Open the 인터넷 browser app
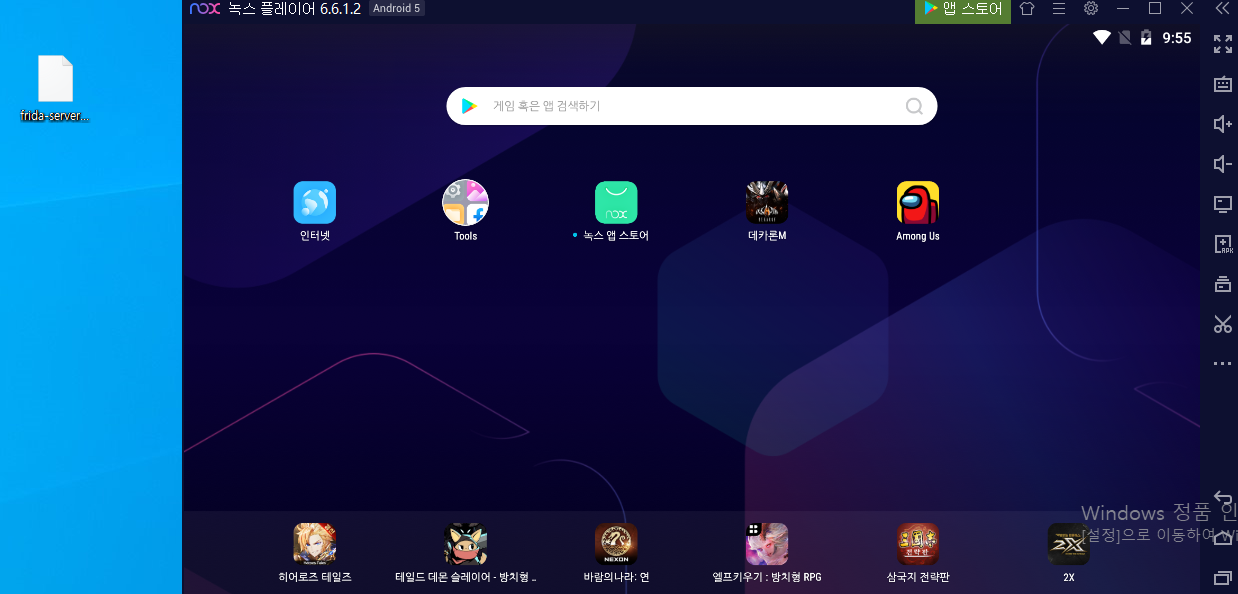The height and width of the screenshot is (594, 1238). pyautogui.click(x=314, y=202)
